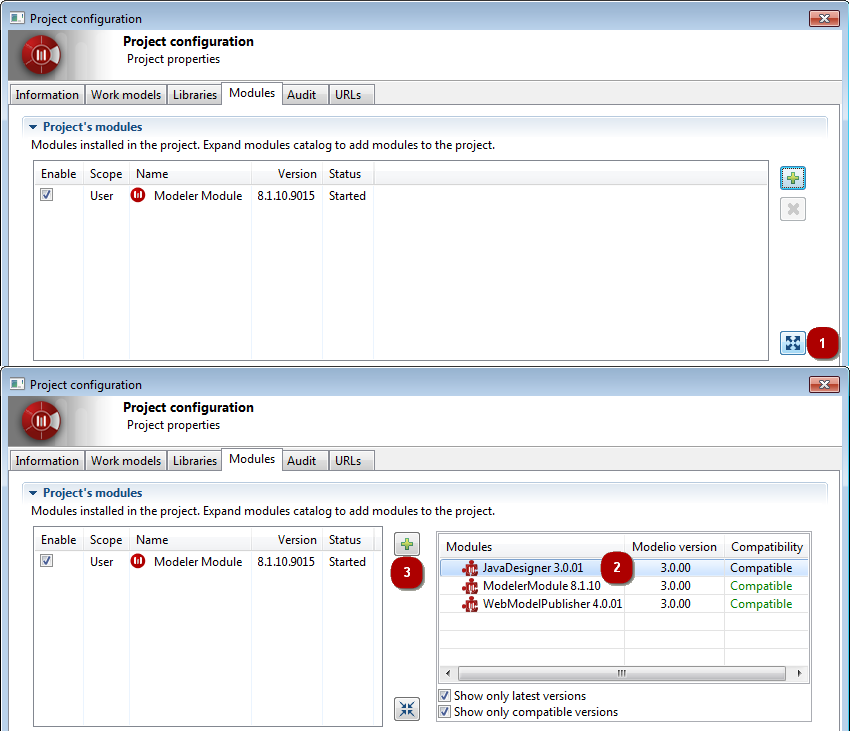Close the lower Project configuration window
The image size is (852, 733).
[x=825, y=385]
